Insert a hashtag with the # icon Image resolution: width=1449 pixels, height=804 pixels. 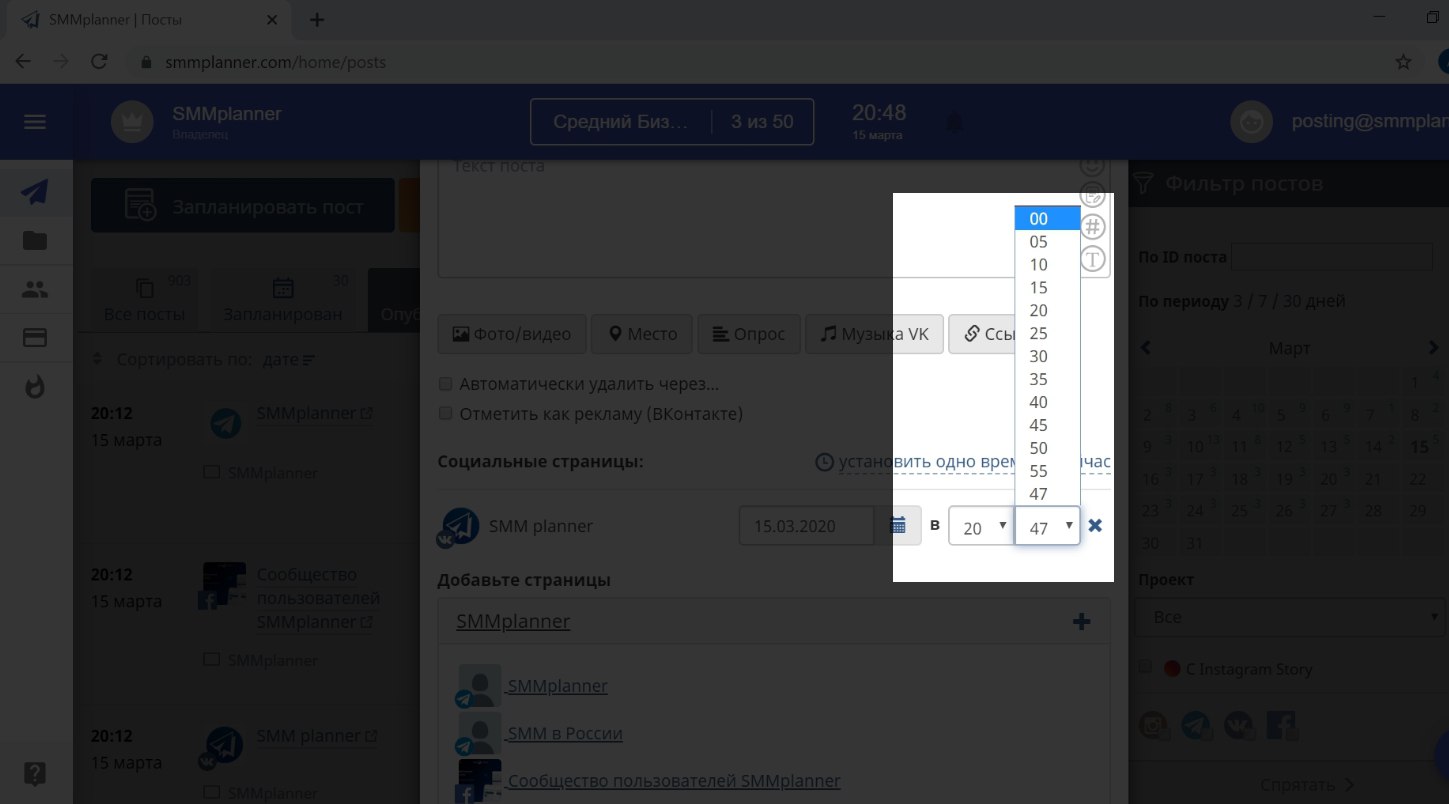pos(1093,227)
